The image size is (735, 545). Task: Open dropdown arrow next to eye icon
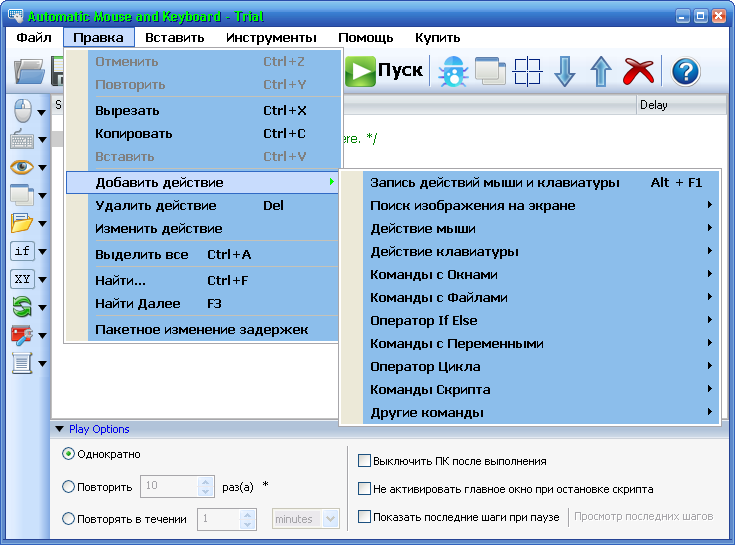(42, 168)
